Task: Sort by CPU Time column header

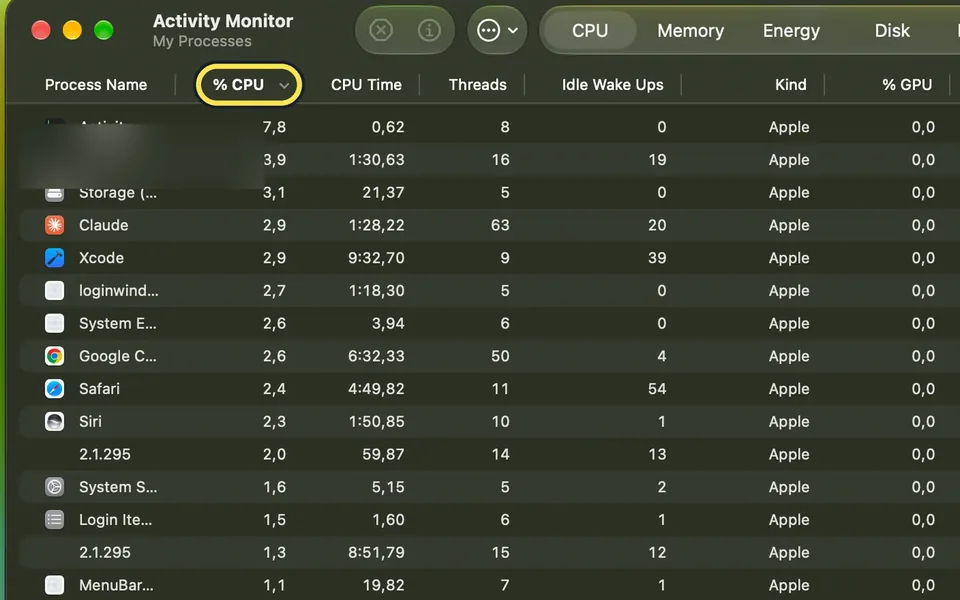Action: (x=366, y=84)
